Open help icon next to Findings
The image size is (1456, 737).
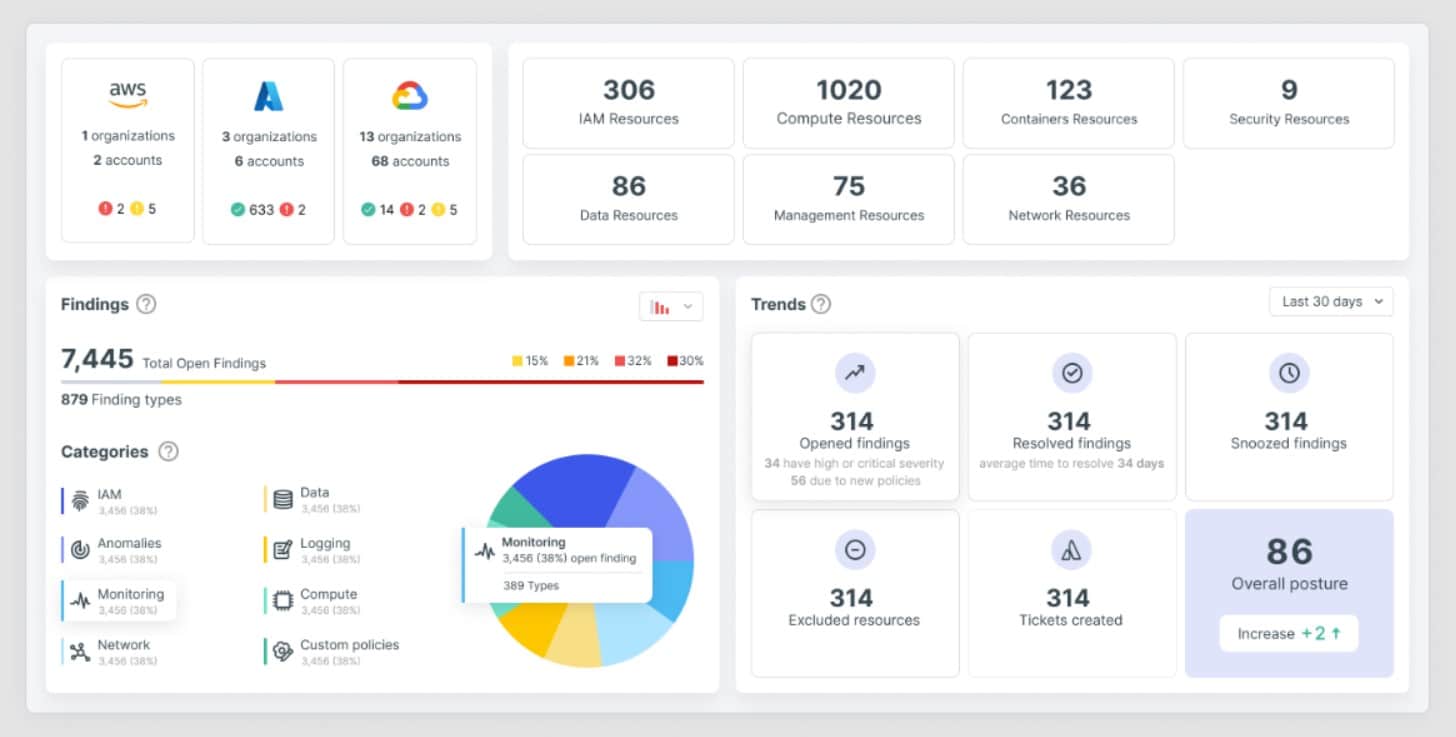click(146, 304)
